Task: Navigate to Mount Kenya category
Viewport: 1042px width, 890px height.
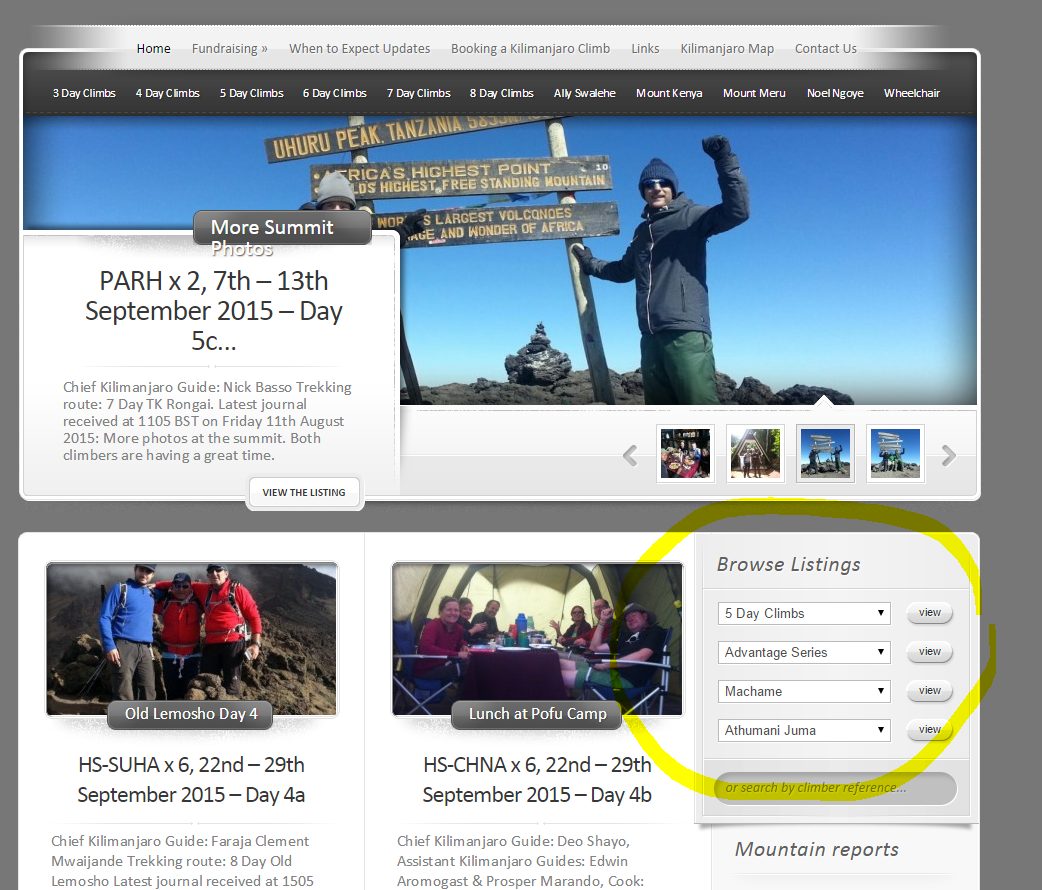Action: (x=669, y=93)
